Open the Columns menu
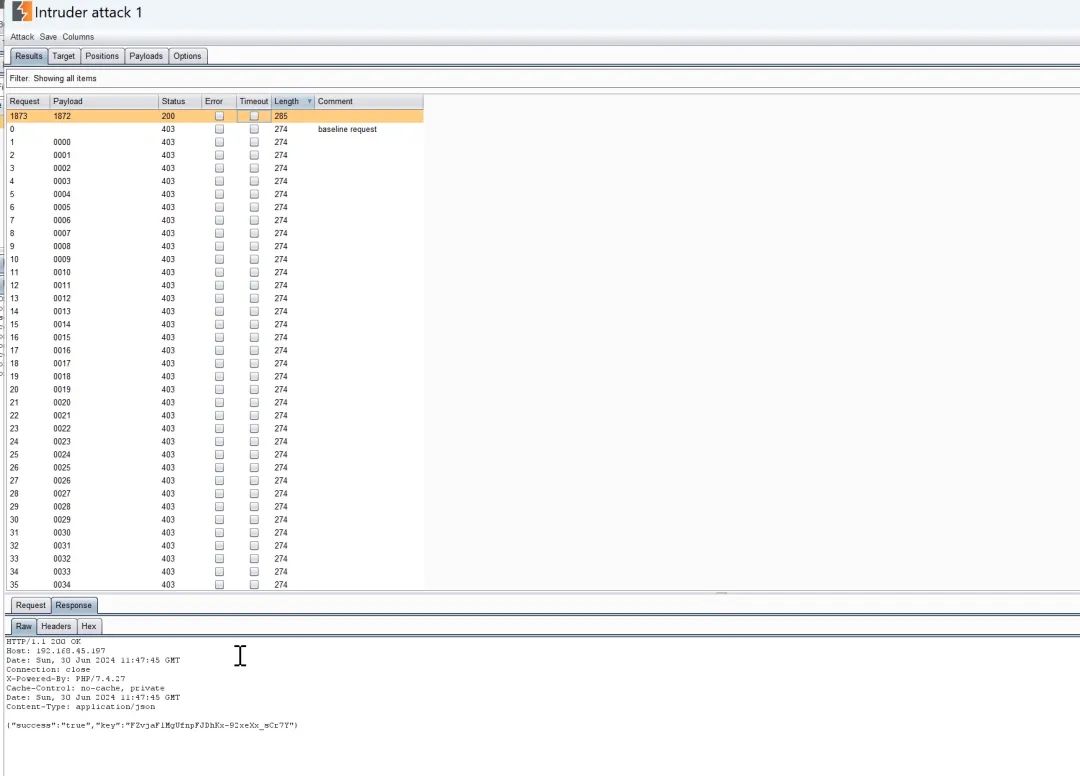The height and width of the screenshot is (776, 1080). (x=78, y=37)
